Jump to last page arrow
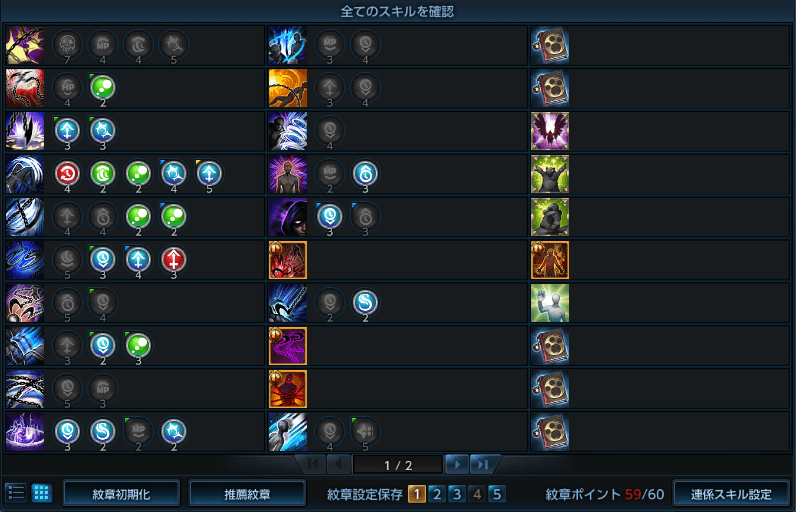Viewport: 796px width, 512px height. (x=482, y=464)
